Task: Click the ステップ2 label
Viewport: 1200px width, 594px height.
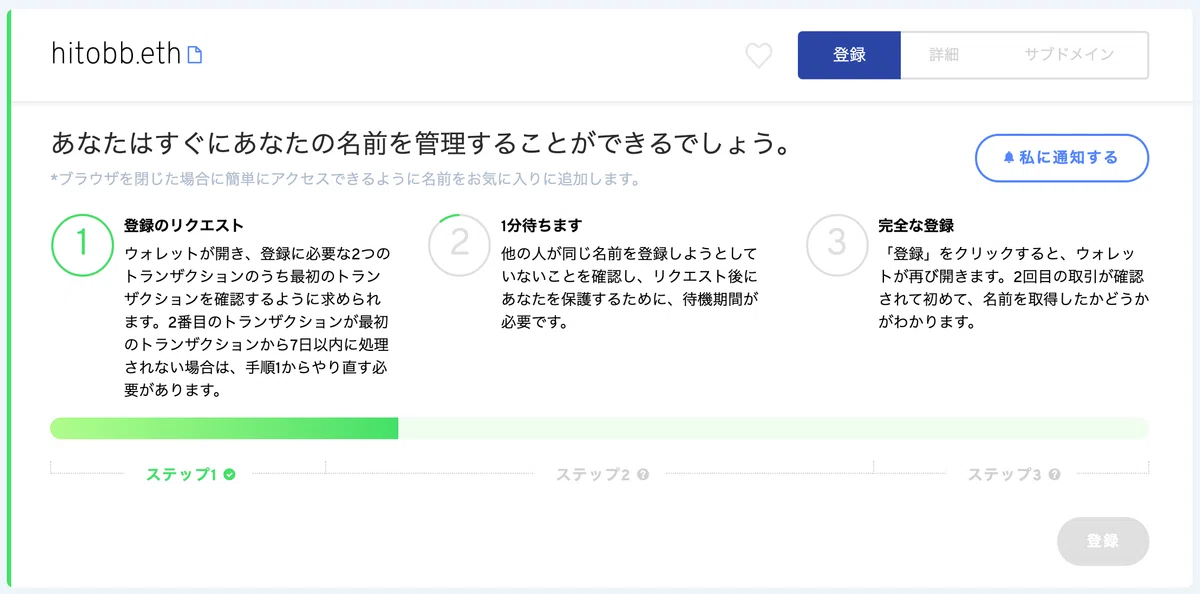Action: point(593,474)
